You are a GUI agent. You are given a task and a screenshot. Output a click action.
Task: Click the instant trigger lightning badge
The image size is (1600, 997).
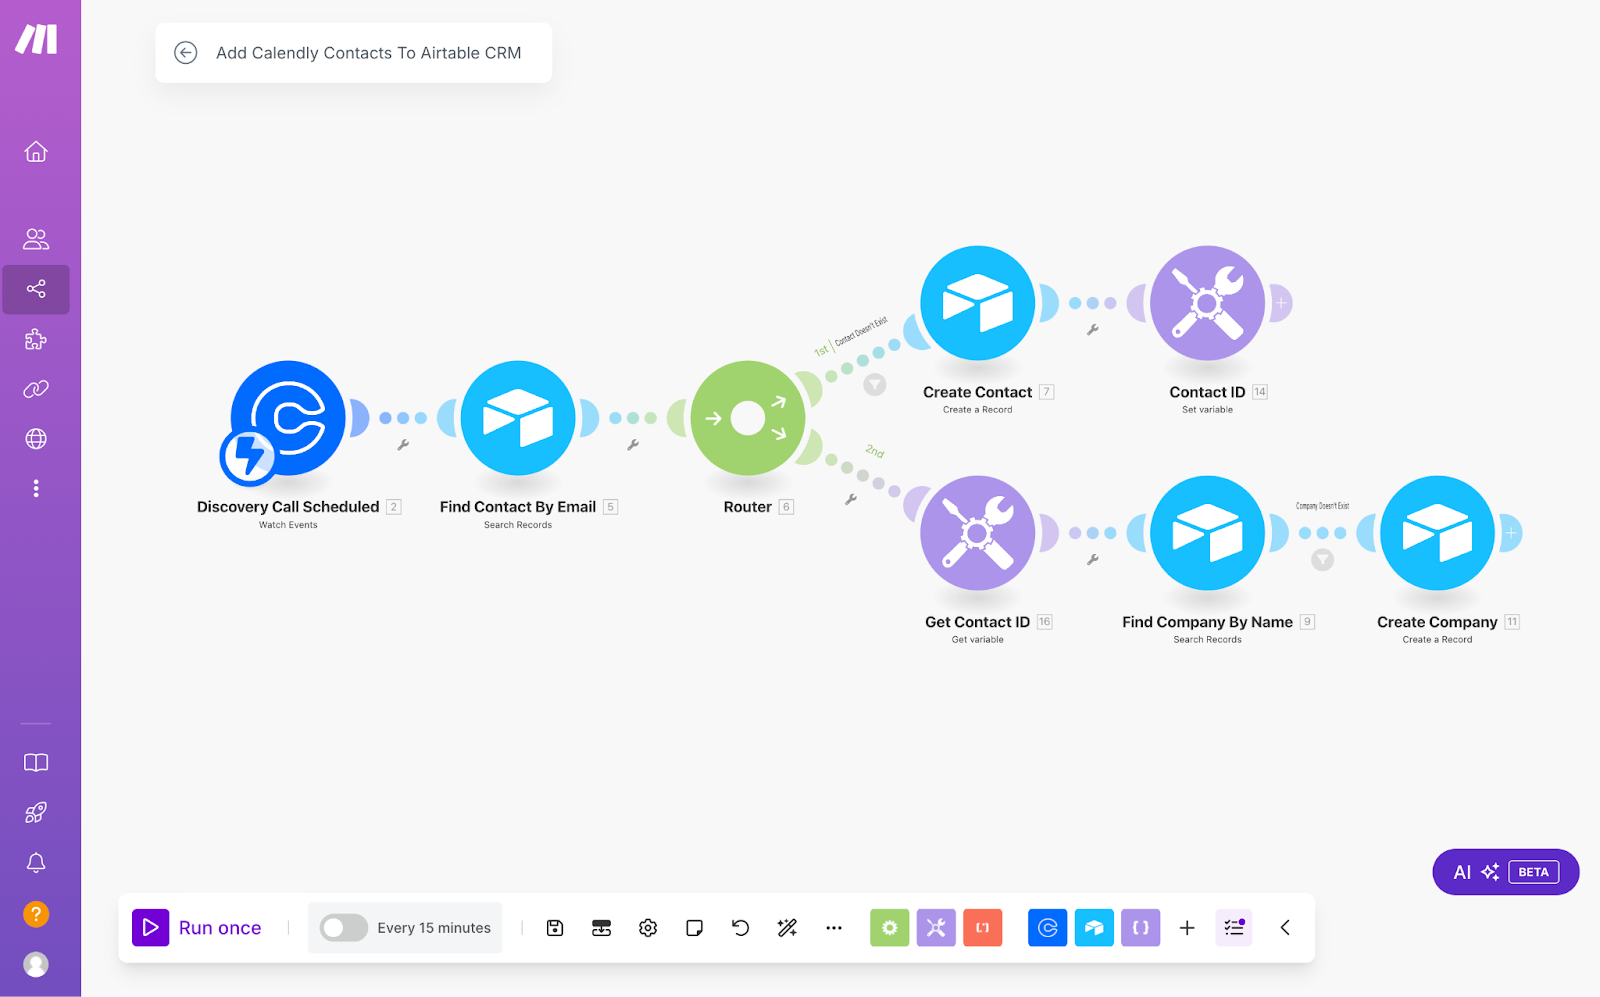(x=248, y=456)
